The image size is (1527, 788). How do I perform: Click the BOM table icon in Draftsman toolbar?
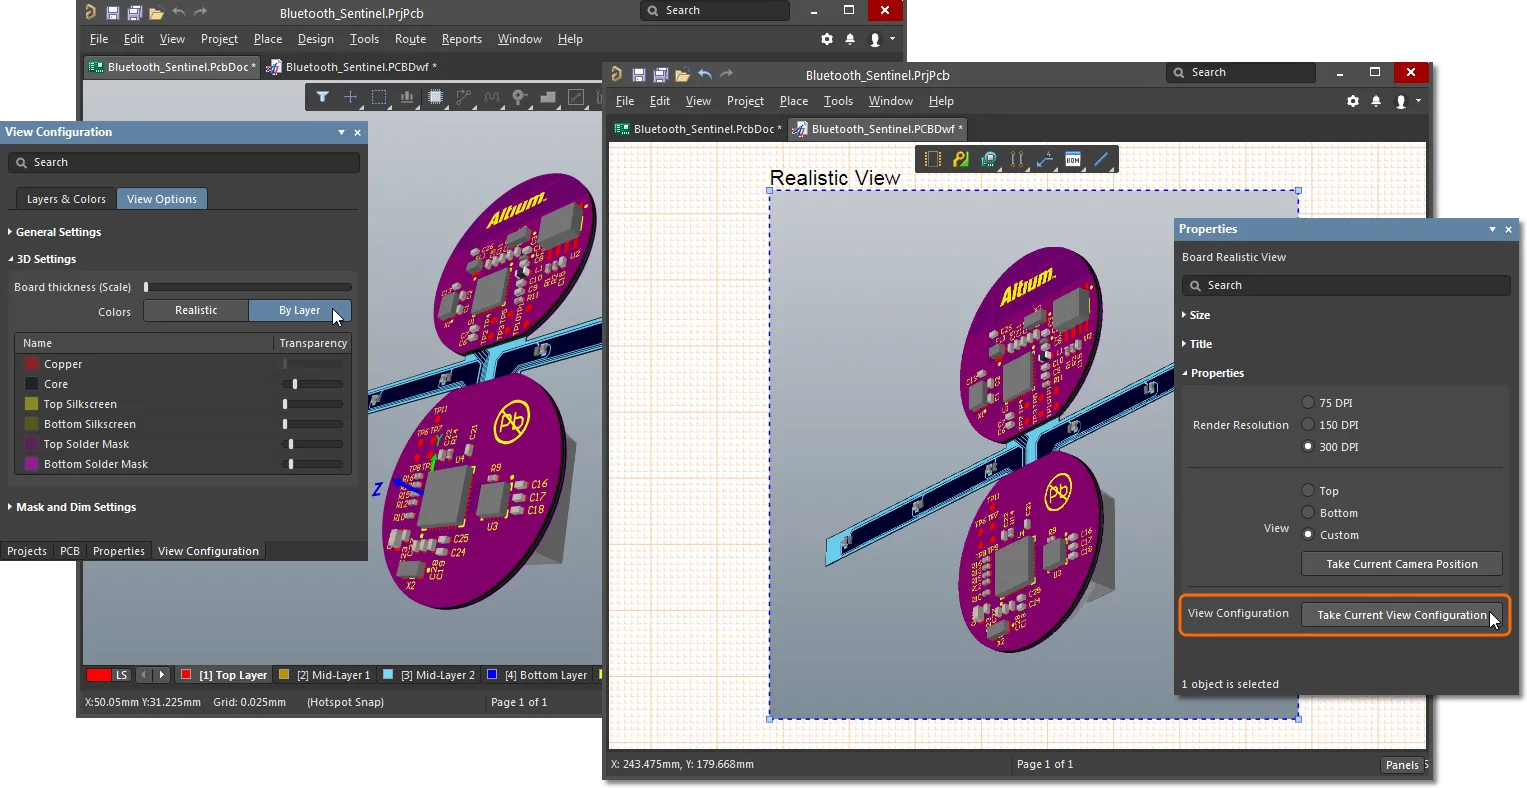(1073, 159)
